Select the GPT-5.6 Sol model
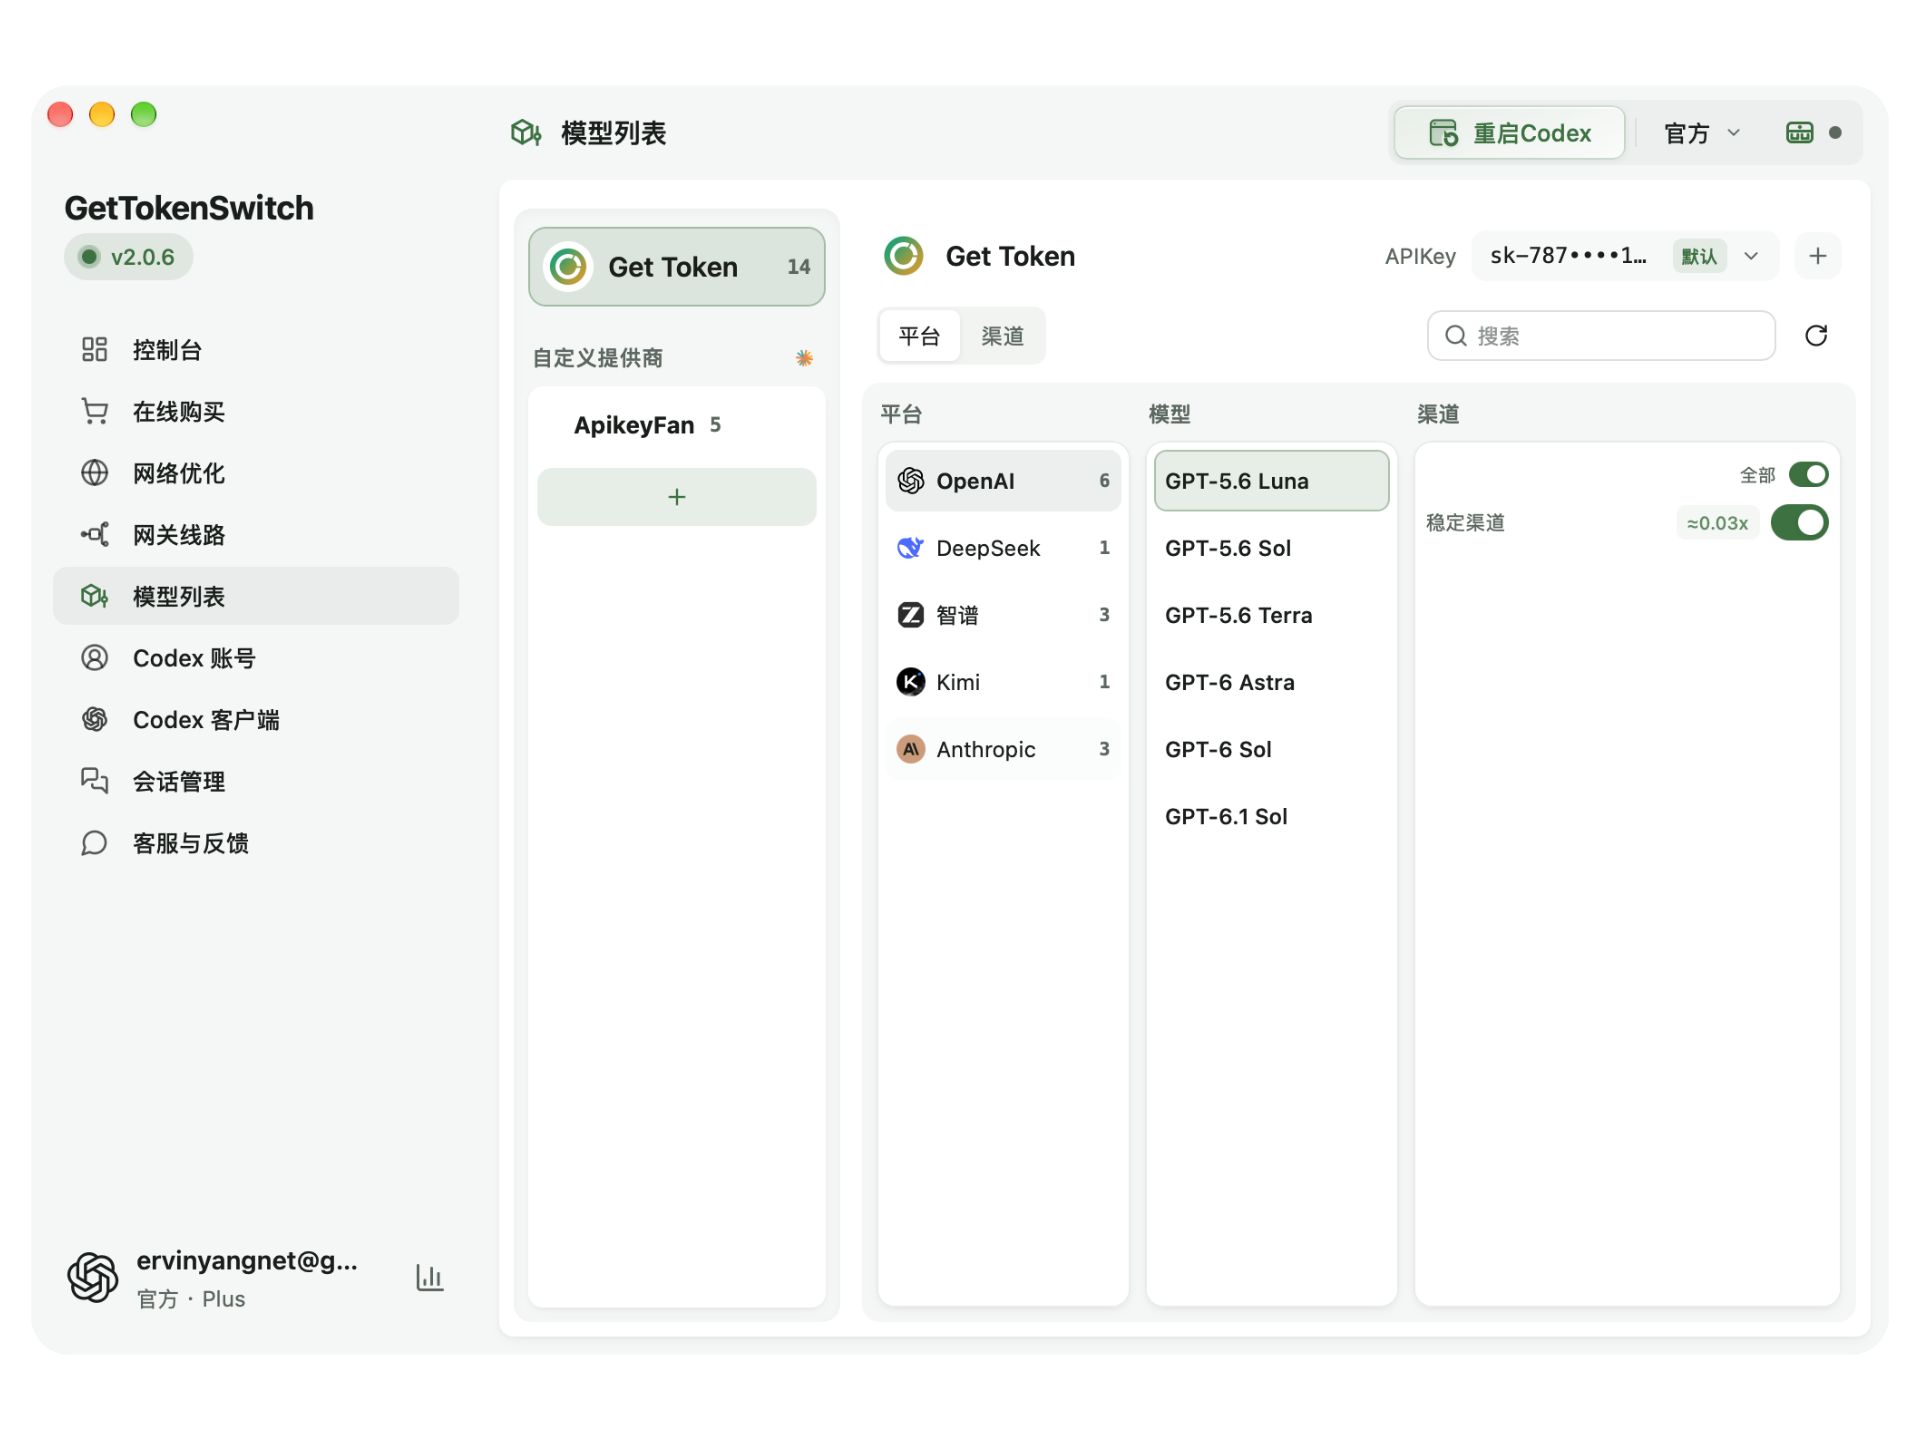The width and height of the screenshot is (1920, 1440). 1271,548
